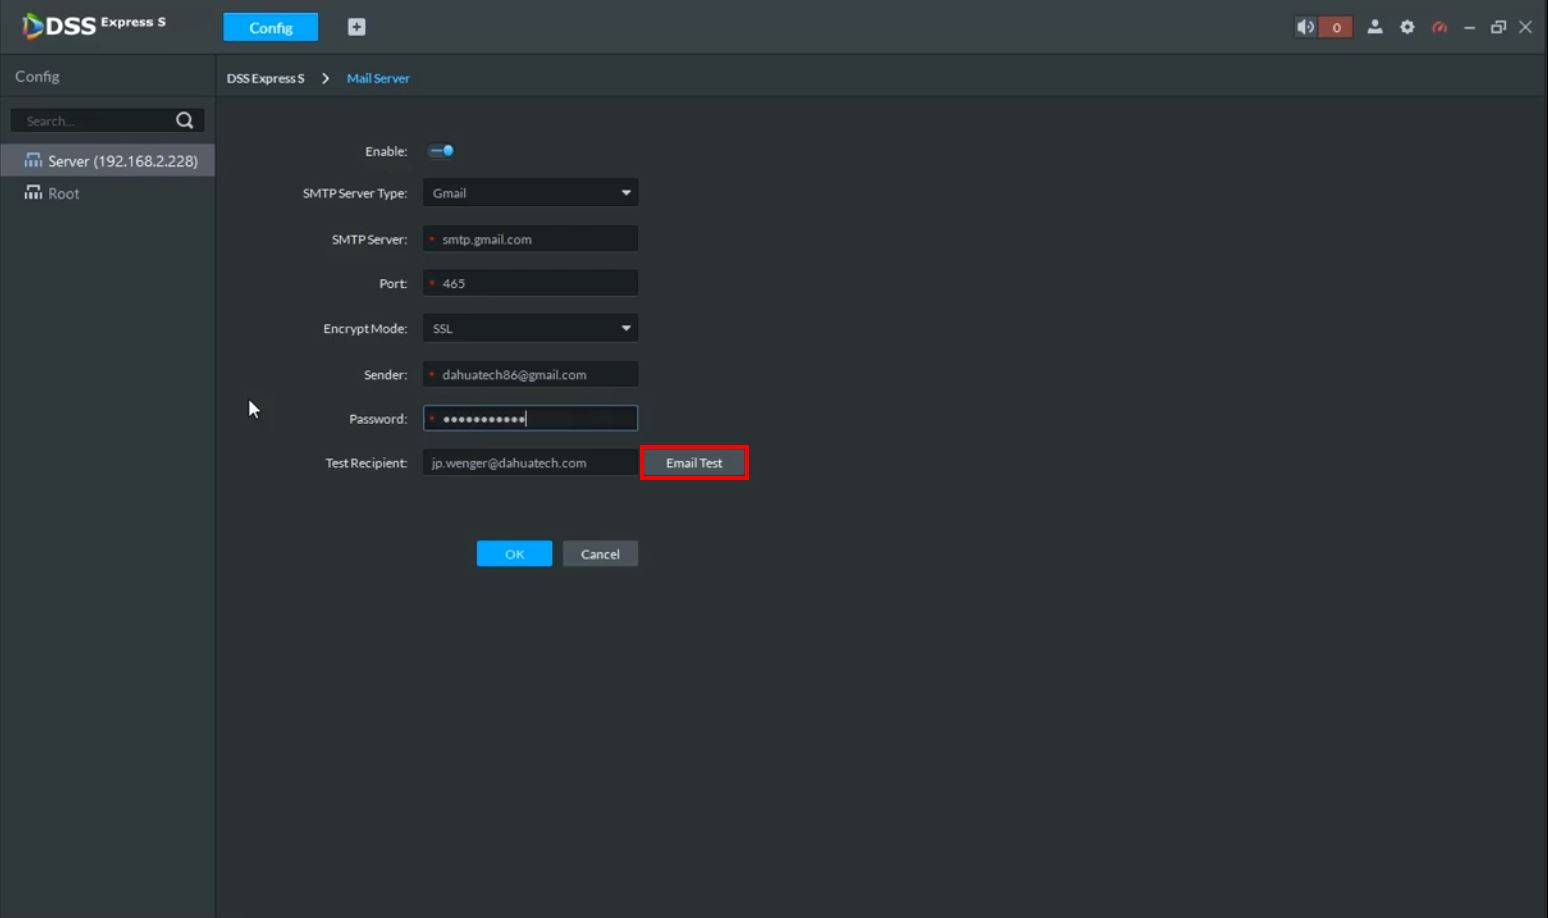The height and width of the screenshot is (918, 1548).
Task: Click the Port input field
Action: [530, 283]
